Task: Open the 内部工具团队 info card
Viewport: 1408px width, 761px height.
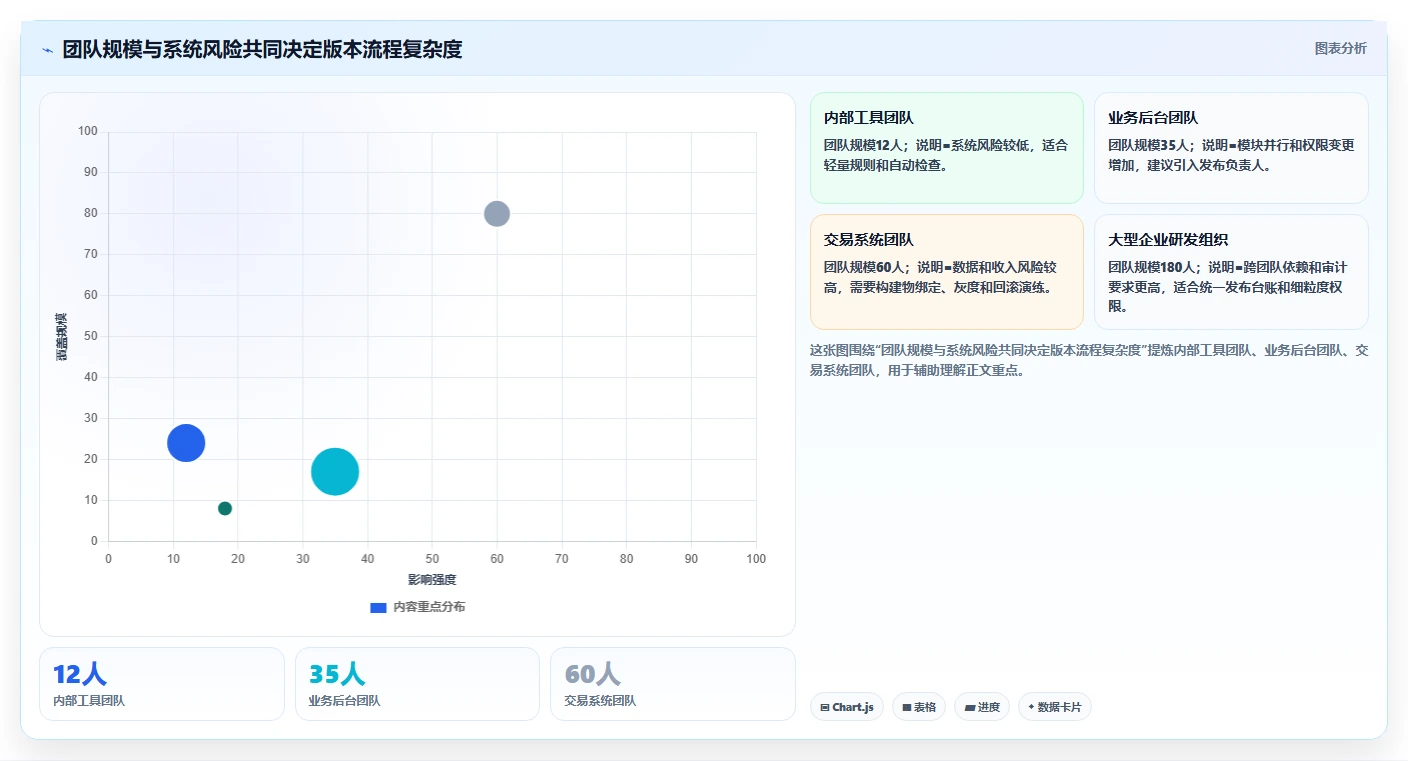Action: (x=947, y=148)
